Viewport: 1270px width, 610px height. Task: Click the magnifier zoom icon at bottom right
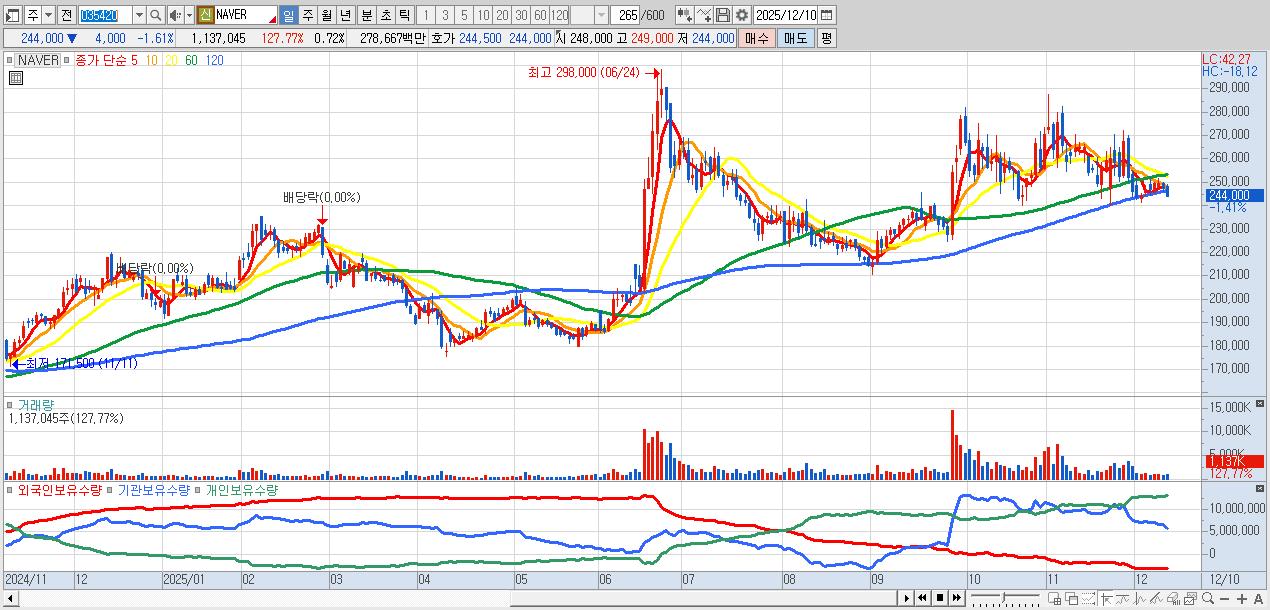click(x=1208, y=598)
